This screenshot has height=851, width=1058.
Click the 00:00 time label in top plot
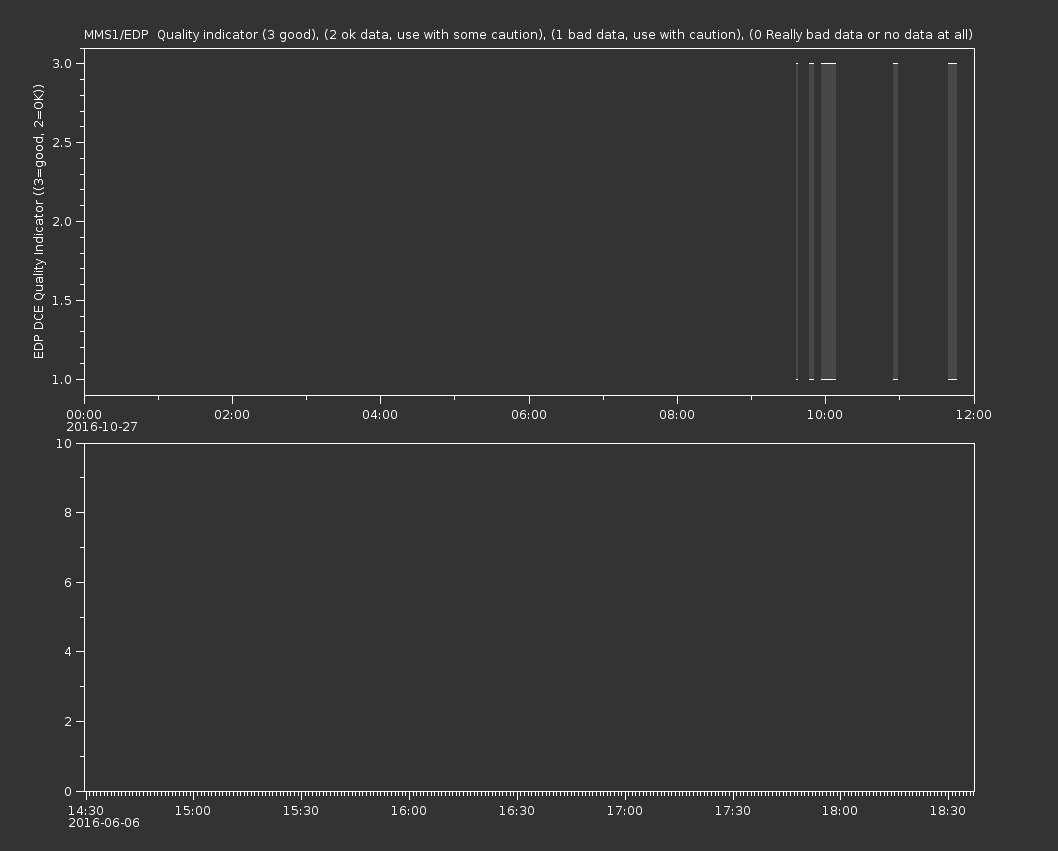(84, 414)
